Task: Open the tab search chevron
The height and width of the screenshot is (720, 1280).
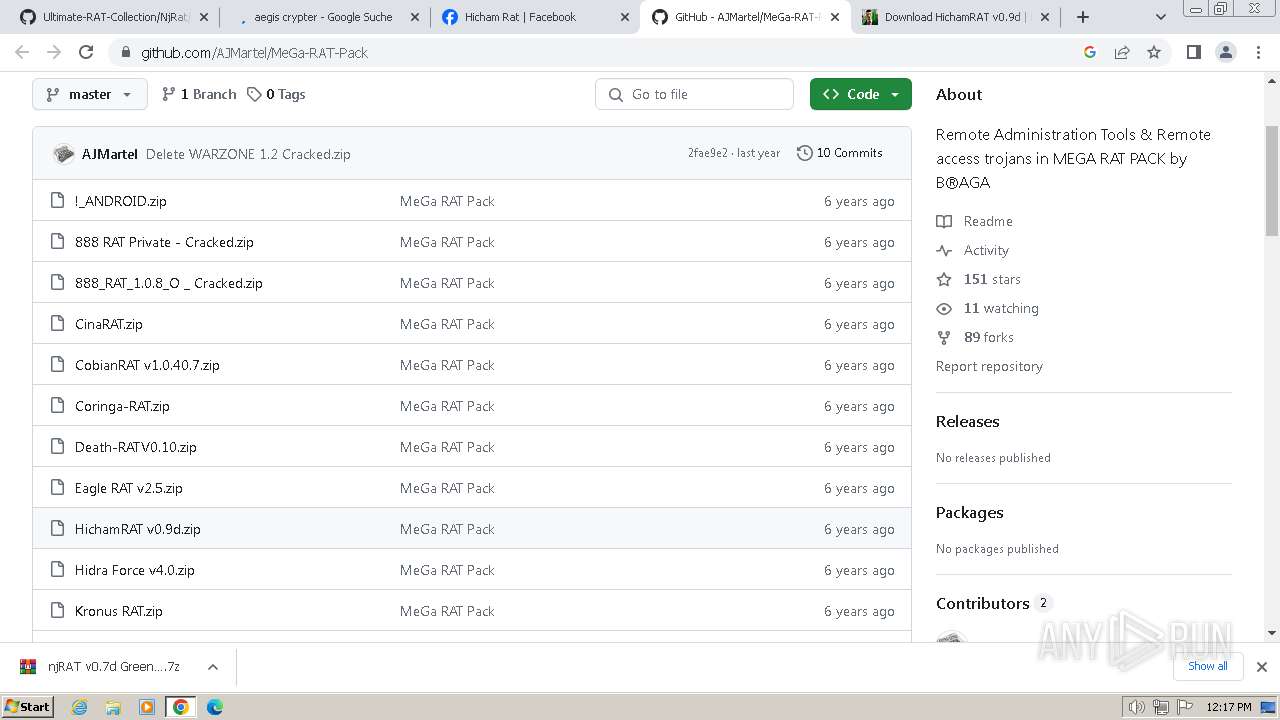Action: [1161, 17]
